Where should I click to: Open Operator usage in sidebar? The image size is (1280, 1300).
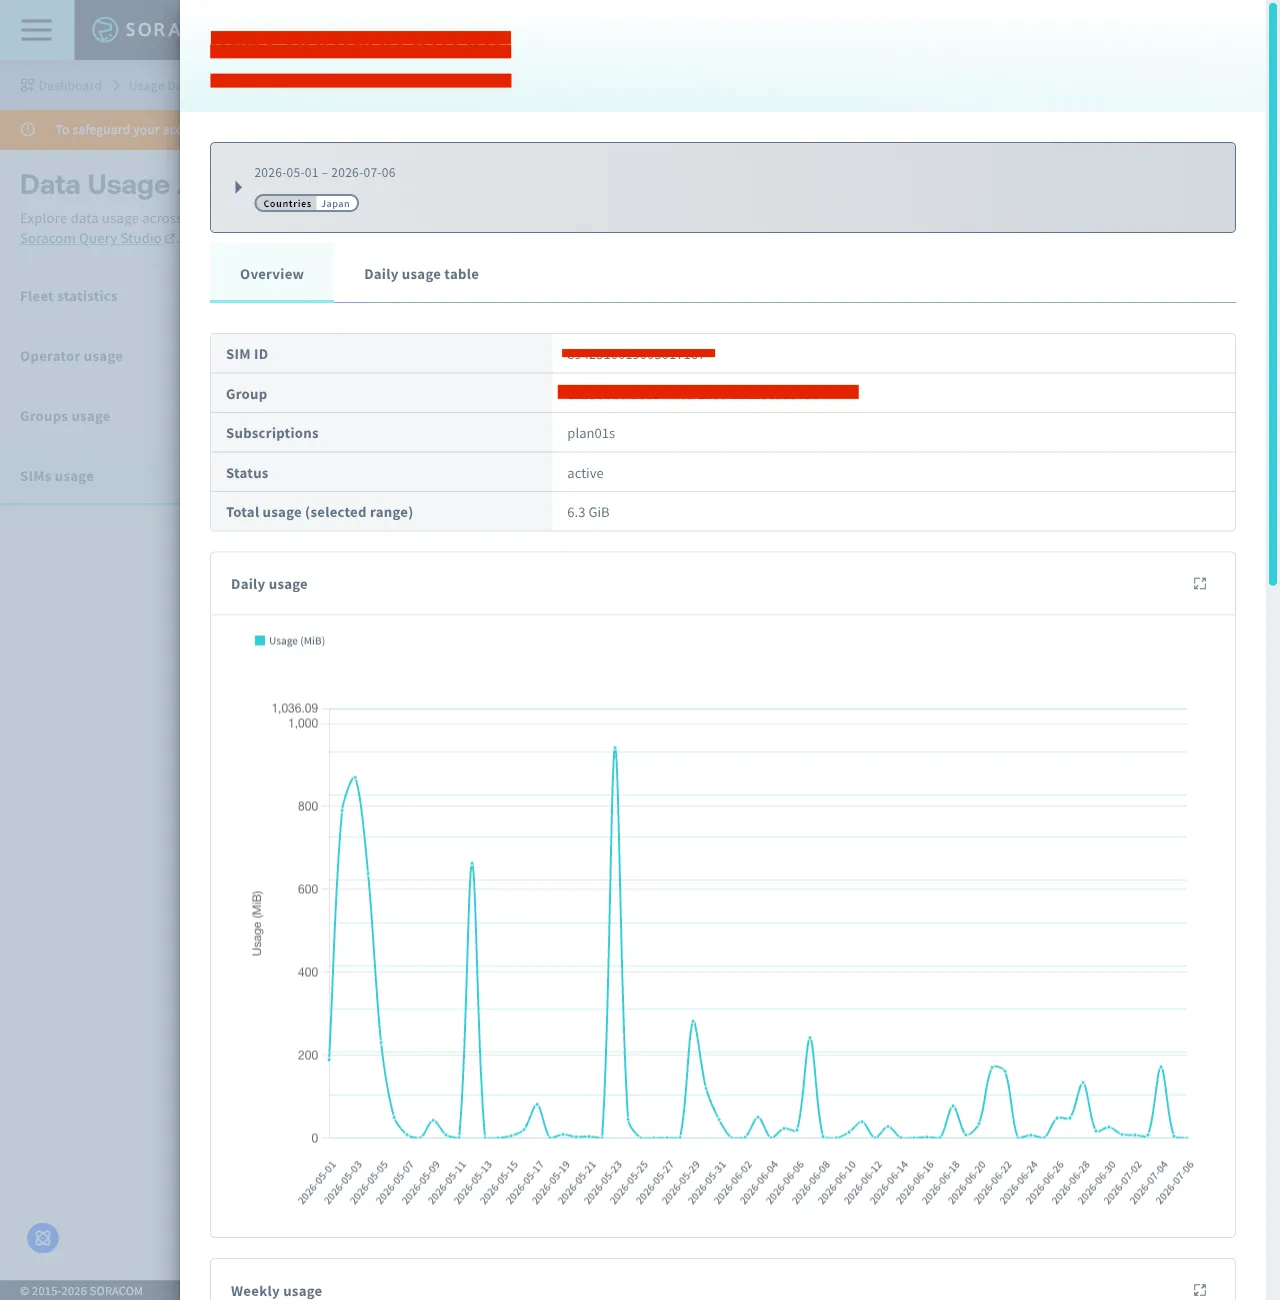(x=71, y=356)
